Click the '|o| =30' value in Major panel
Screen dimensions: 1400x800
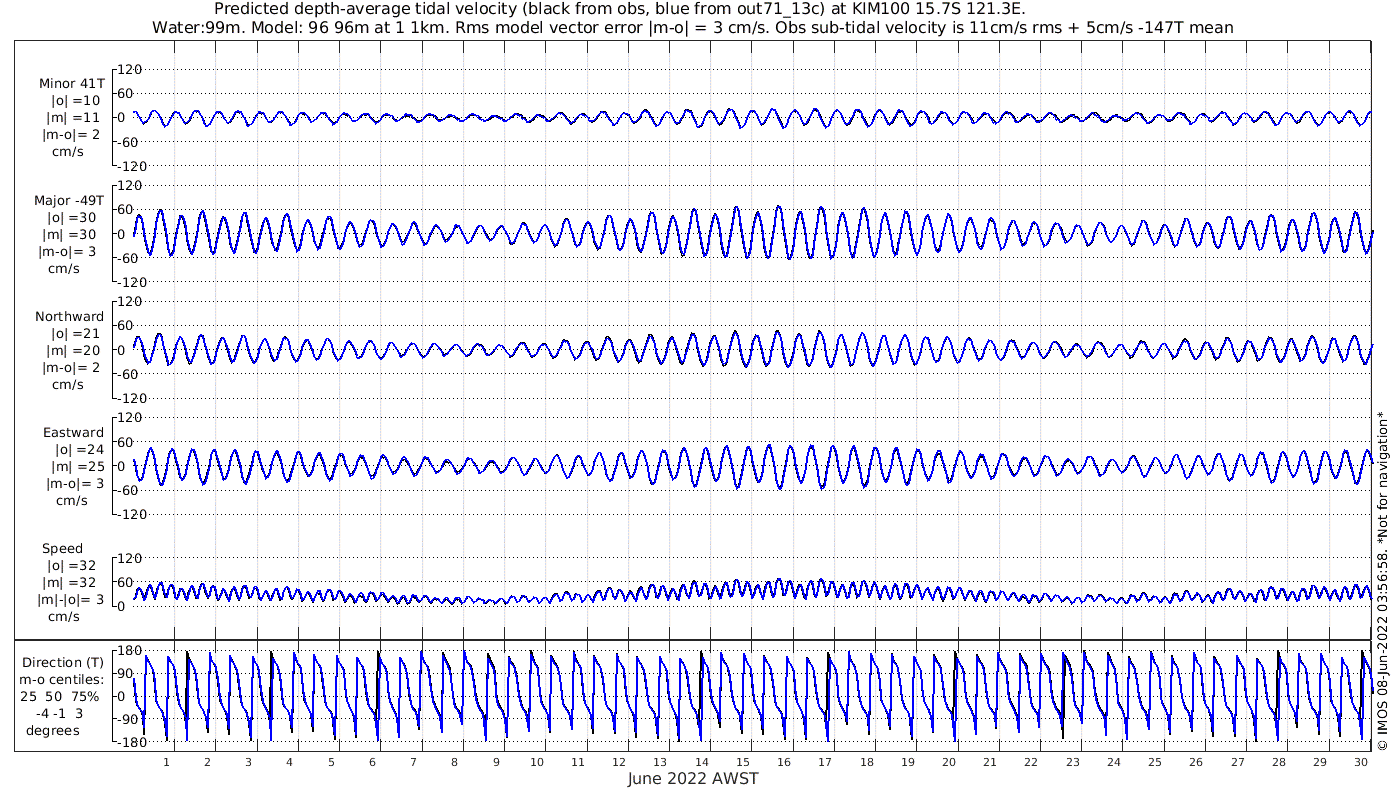72,218
